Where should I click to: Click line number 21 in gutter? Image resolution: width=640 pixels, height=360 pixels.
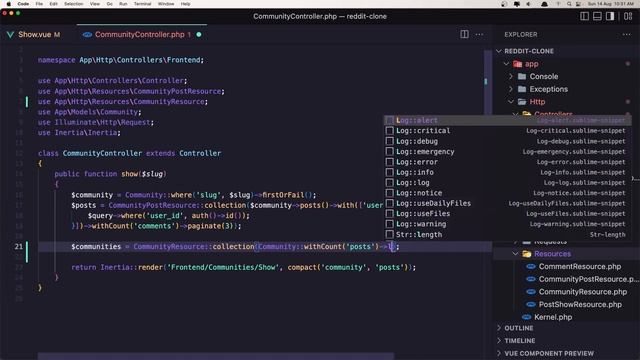(x=18, y=247)
